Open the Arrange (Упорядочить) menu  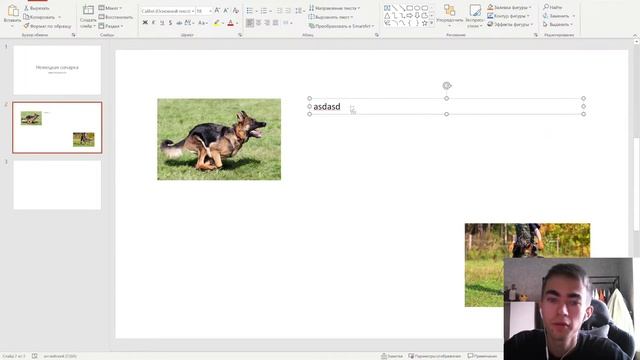(449, 16)
